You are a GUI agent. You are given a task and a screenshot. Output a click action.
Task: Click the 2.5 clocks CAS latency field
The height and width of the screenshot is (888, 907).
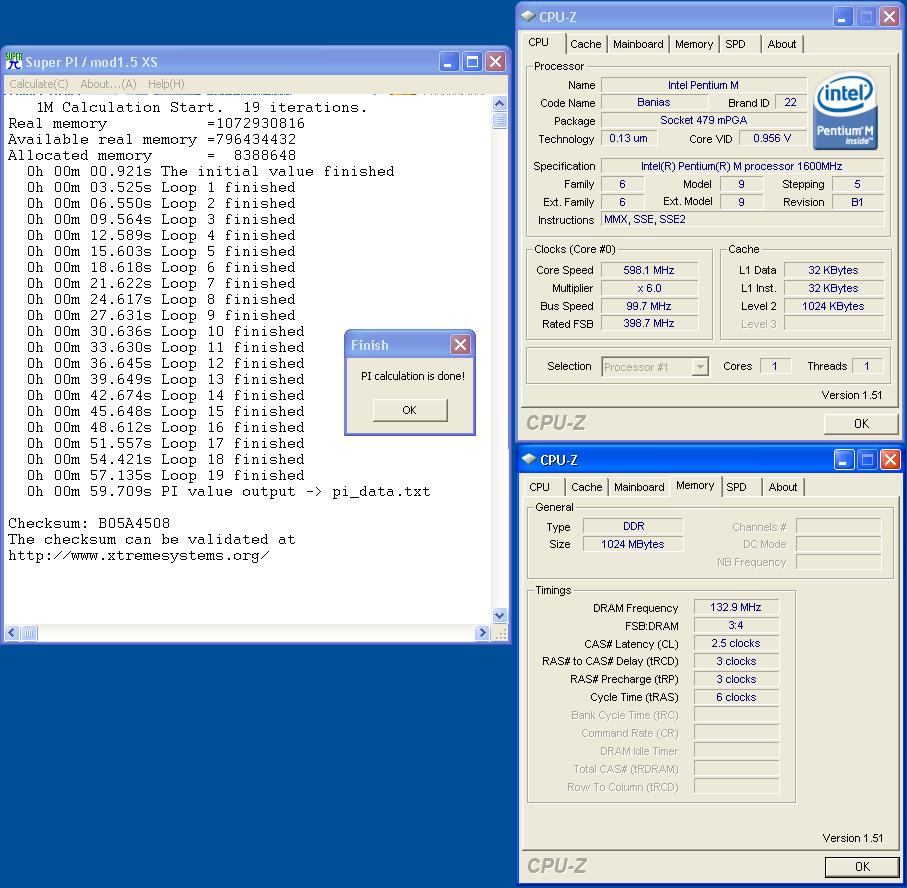click(x=736, y=643)
